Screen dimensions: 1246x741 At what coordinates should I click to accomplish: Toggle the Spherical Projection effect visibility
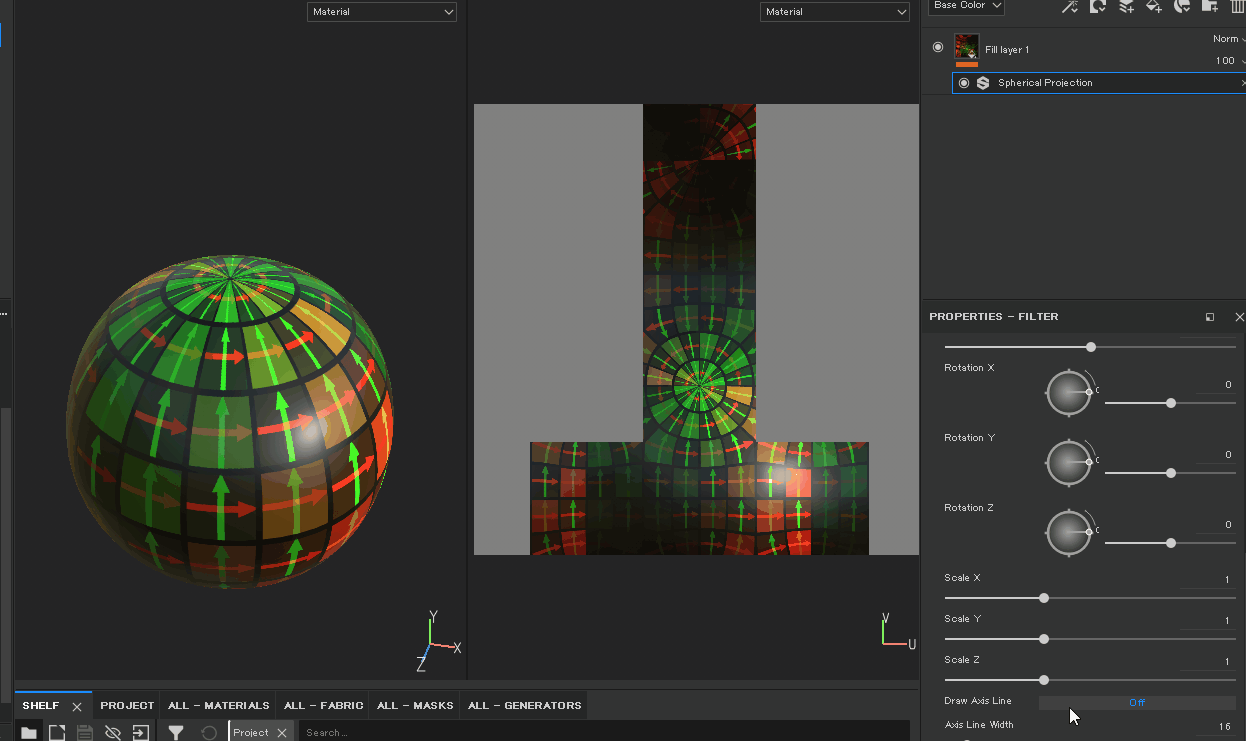963,83
